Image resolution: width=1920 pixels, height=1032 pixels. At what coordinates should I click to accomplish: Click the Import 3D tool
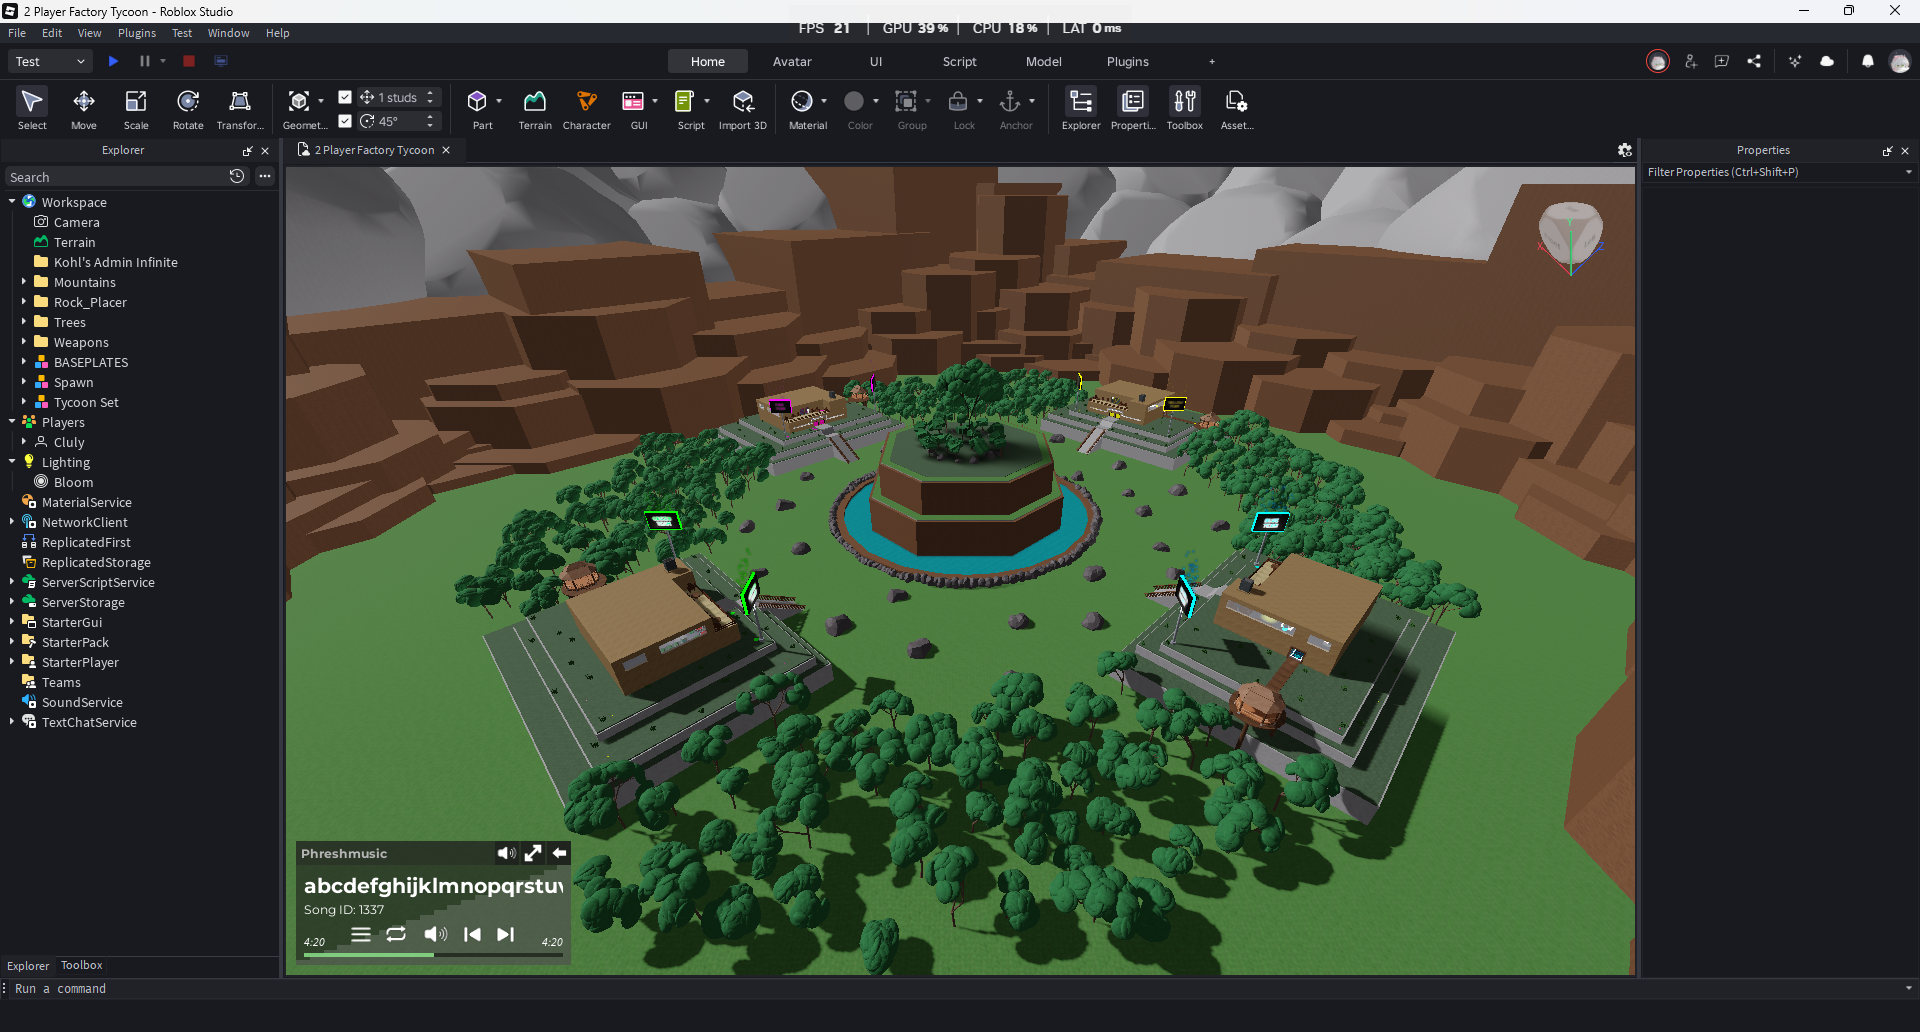click(743, 109)
